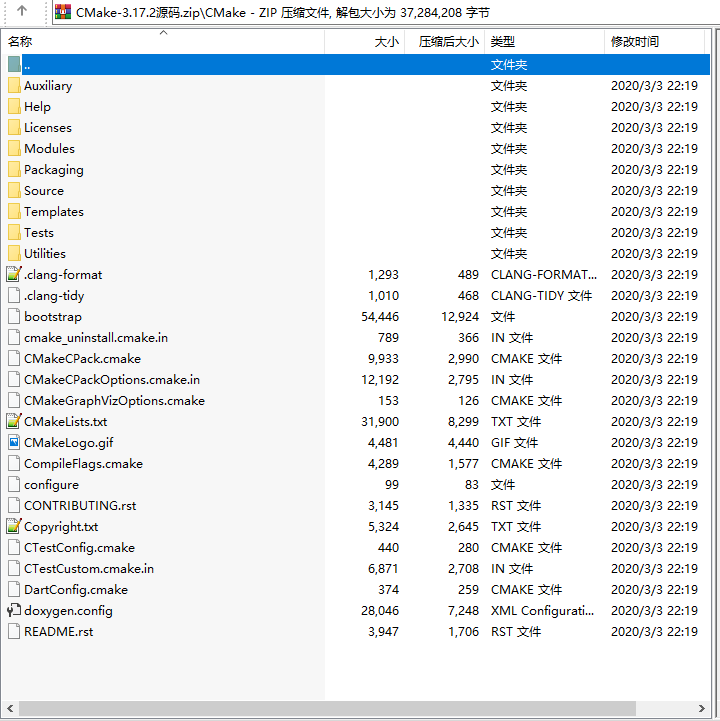The height and width of the screenshot is (721, 720).
Task: Click the WinRAR archive icon in path bar
Action: click(63, 12)
